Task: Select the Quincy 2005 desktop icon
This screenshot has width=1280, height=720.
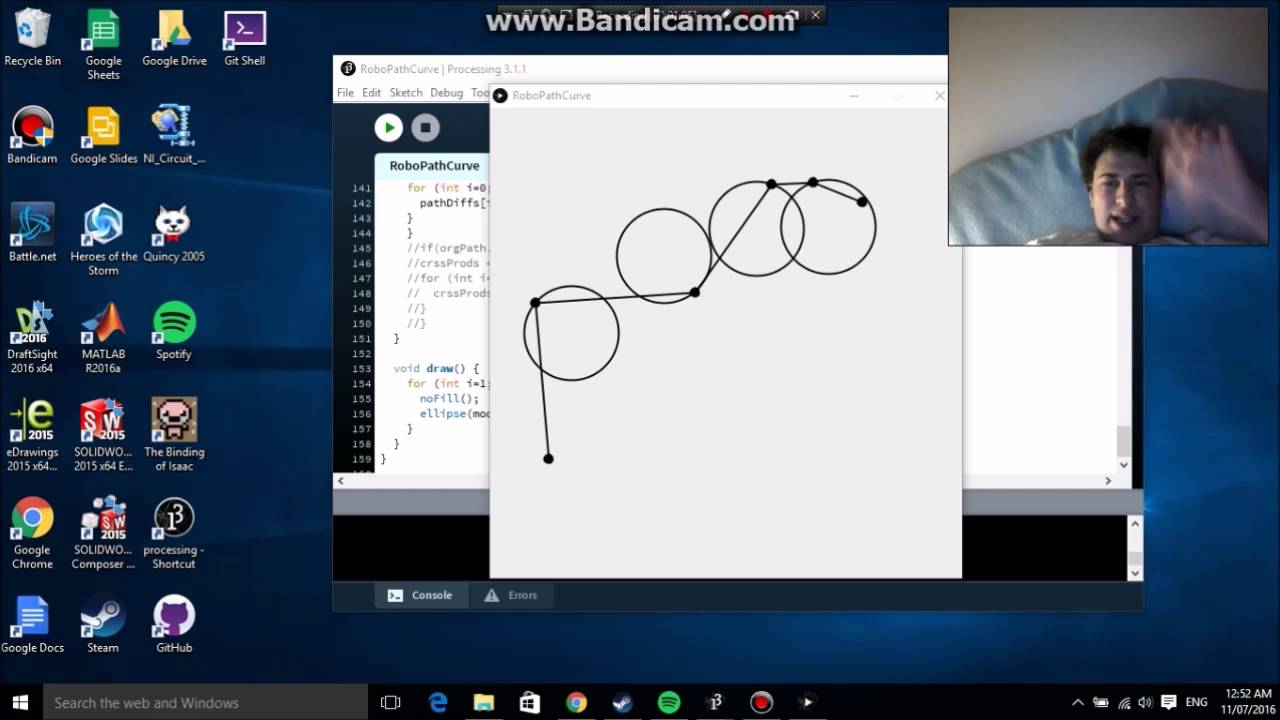Action: pos(174,234)
